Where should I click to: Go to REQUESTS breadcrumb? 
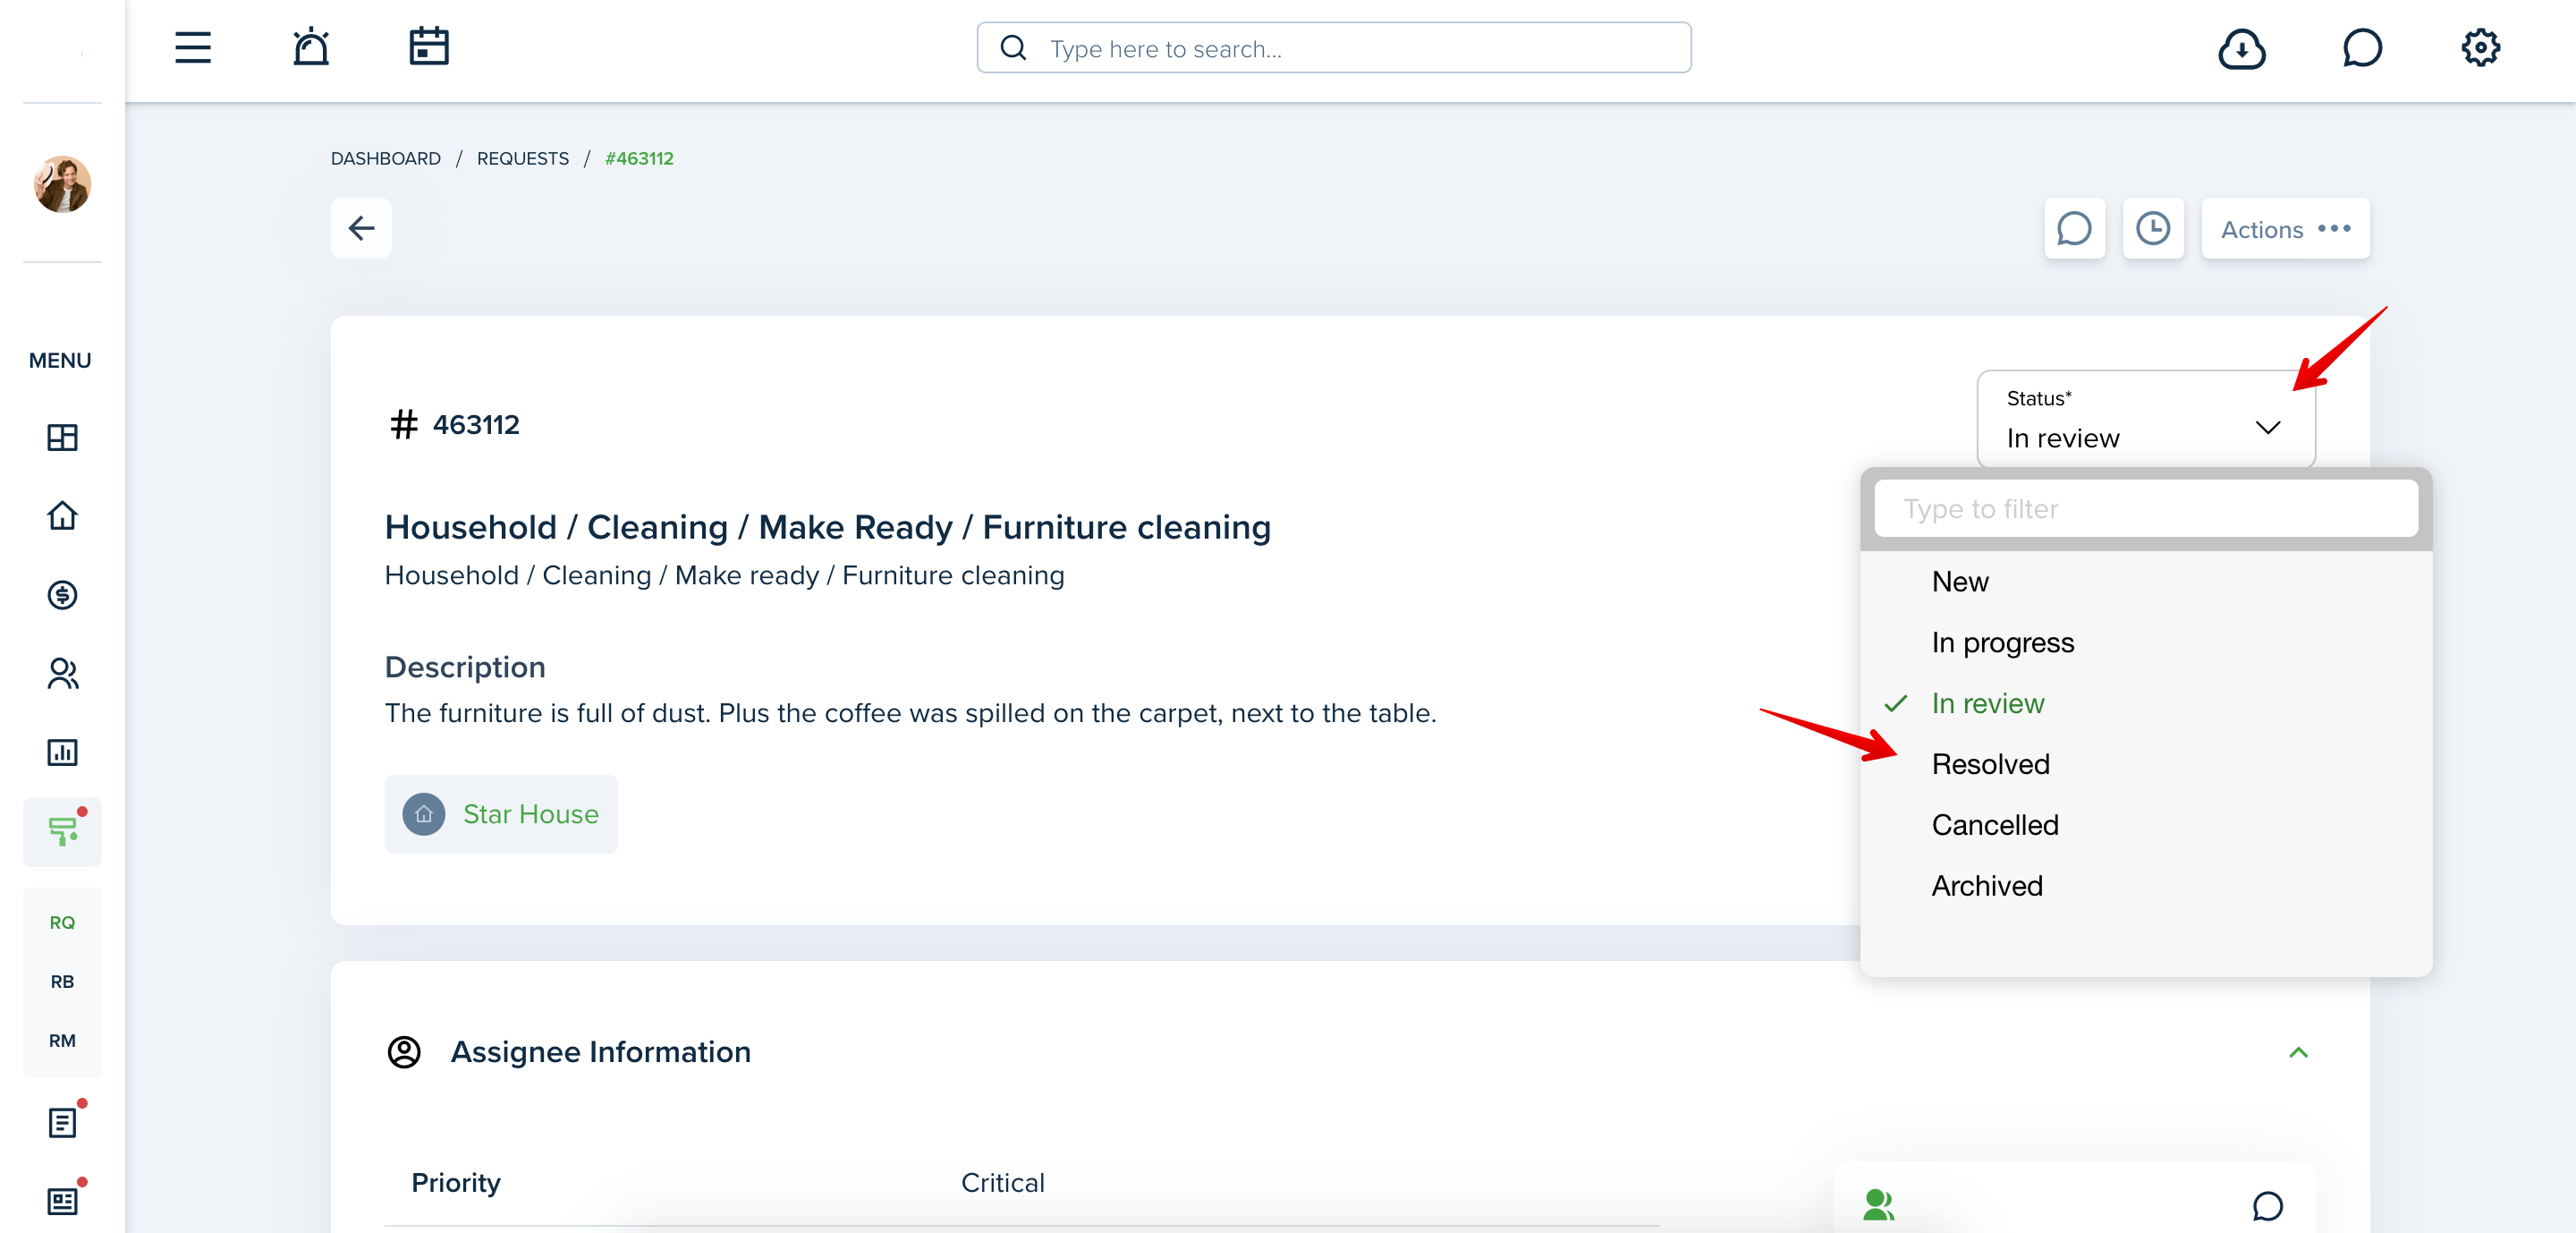(523, 158)
